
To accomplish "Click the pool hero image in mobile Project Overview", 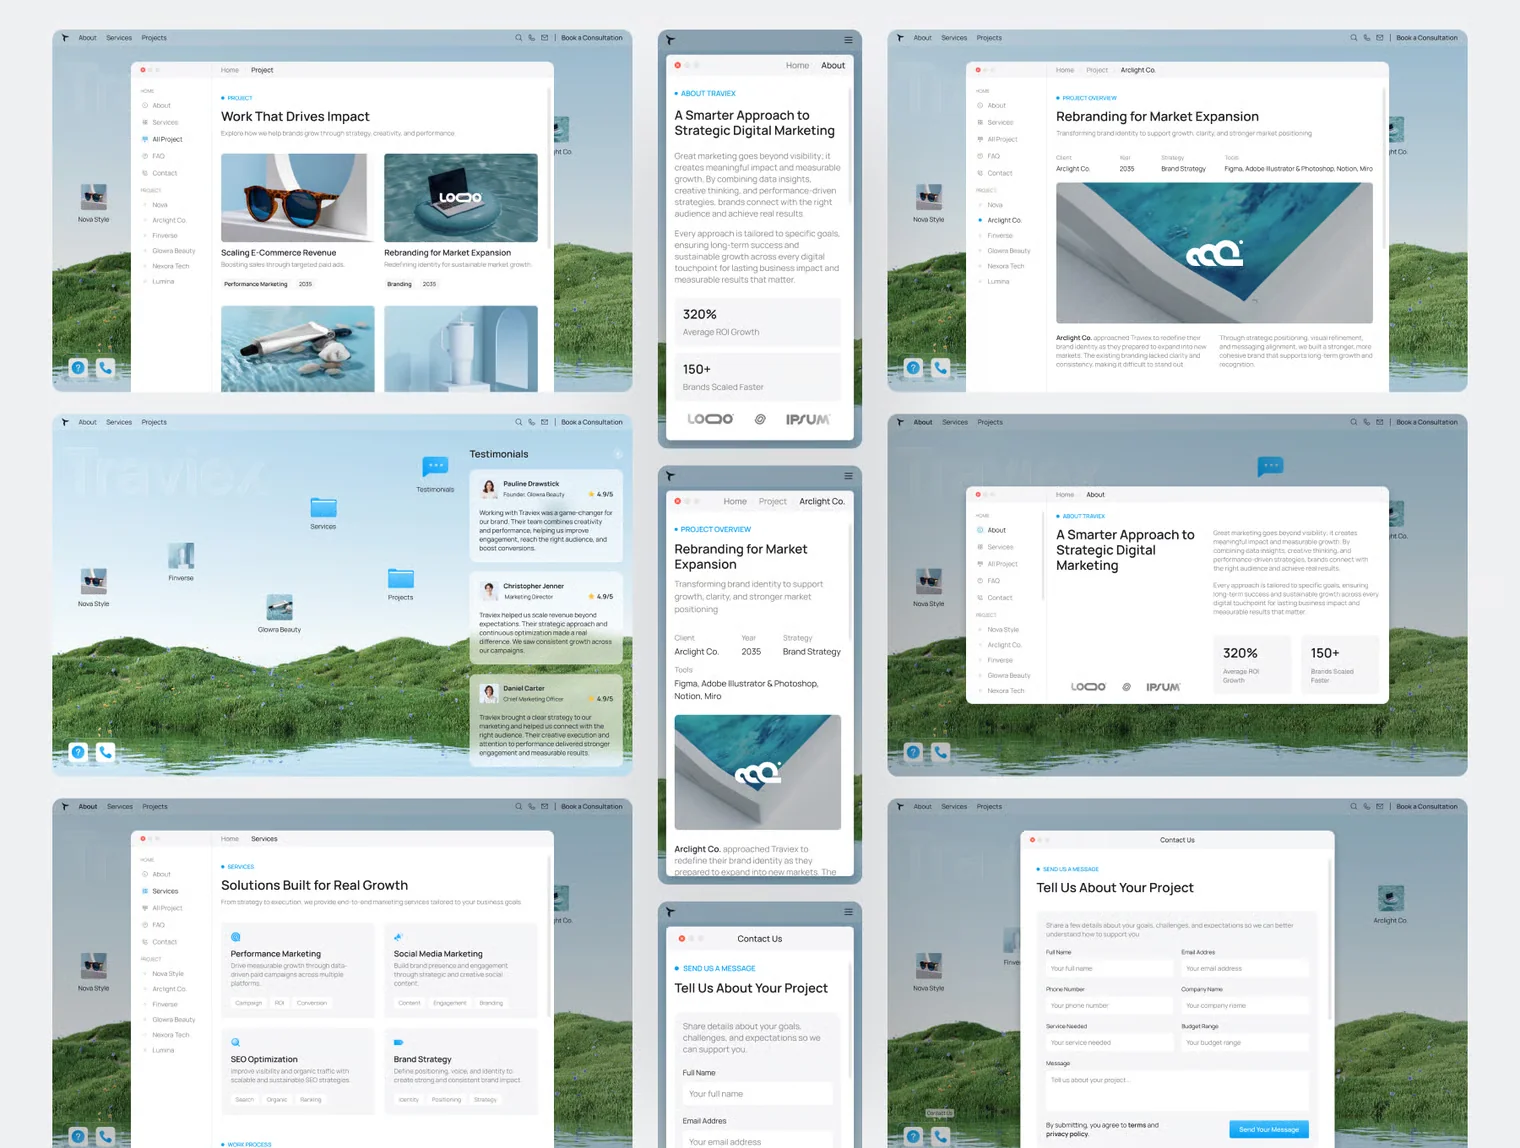I will tap(757, 772).
